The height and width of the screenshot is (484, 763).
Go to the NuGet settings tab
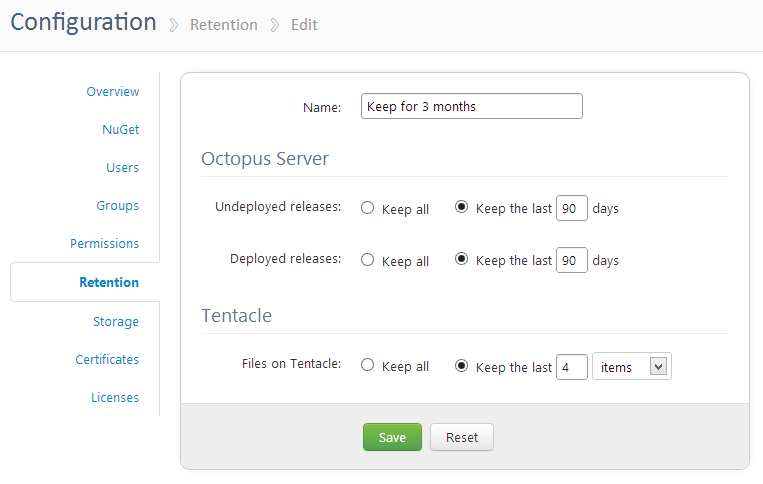click(x=120, y=130)
